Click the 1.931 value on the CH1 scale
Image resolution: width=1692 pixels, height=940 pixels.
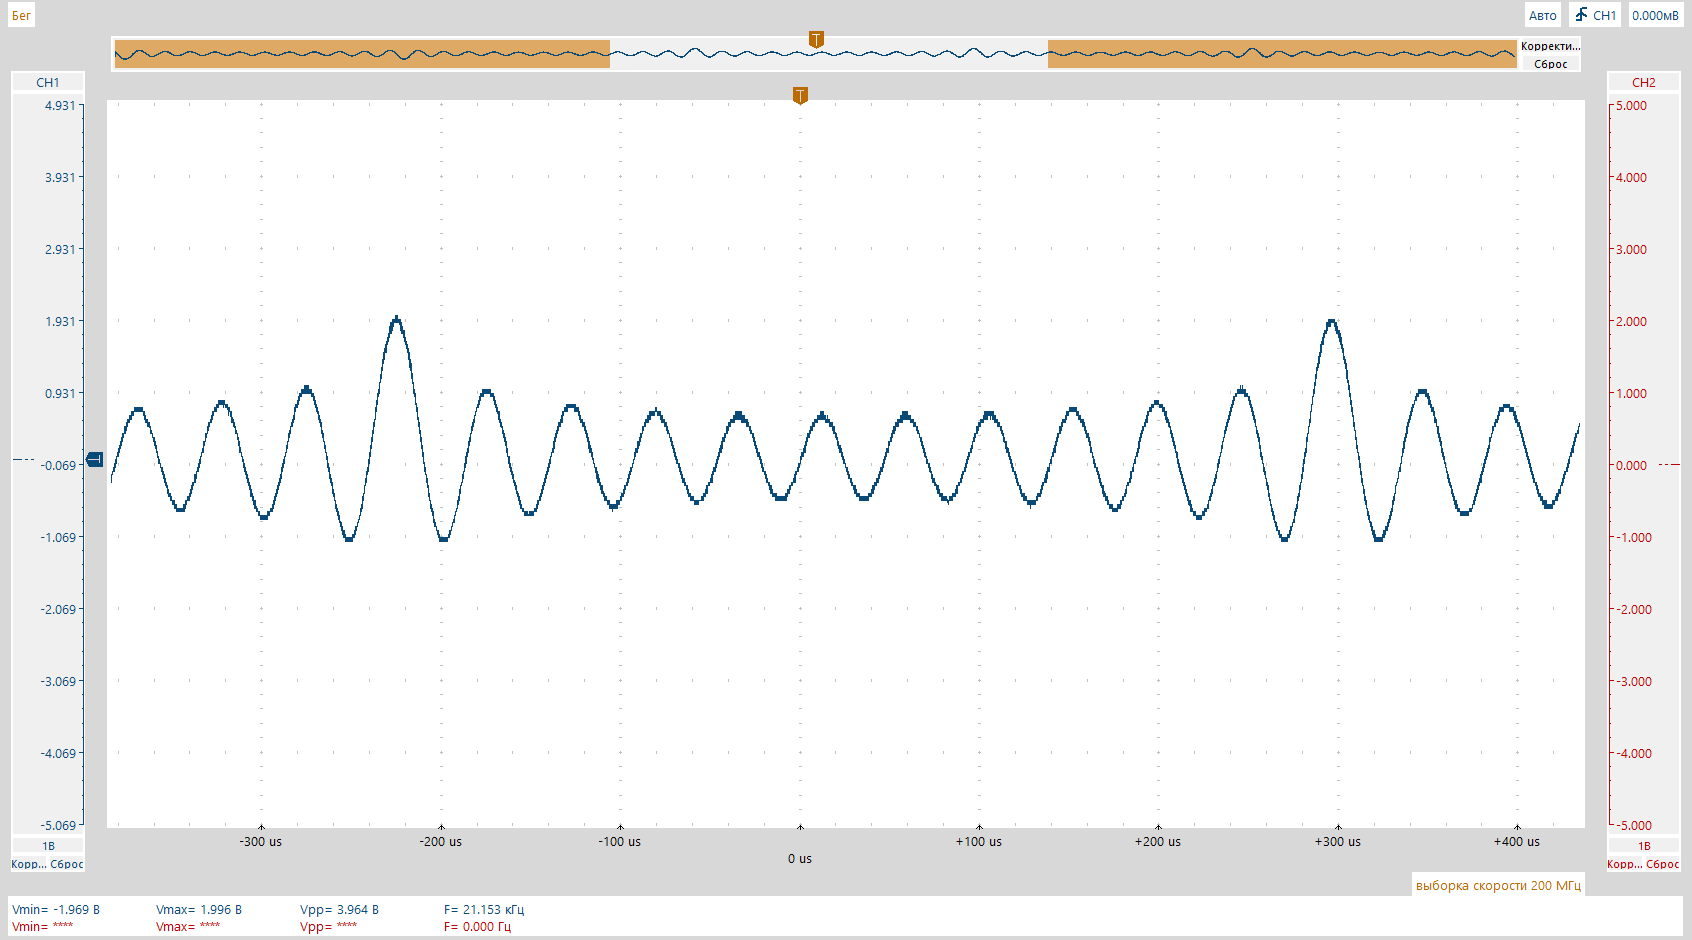[x=60, y=321]
